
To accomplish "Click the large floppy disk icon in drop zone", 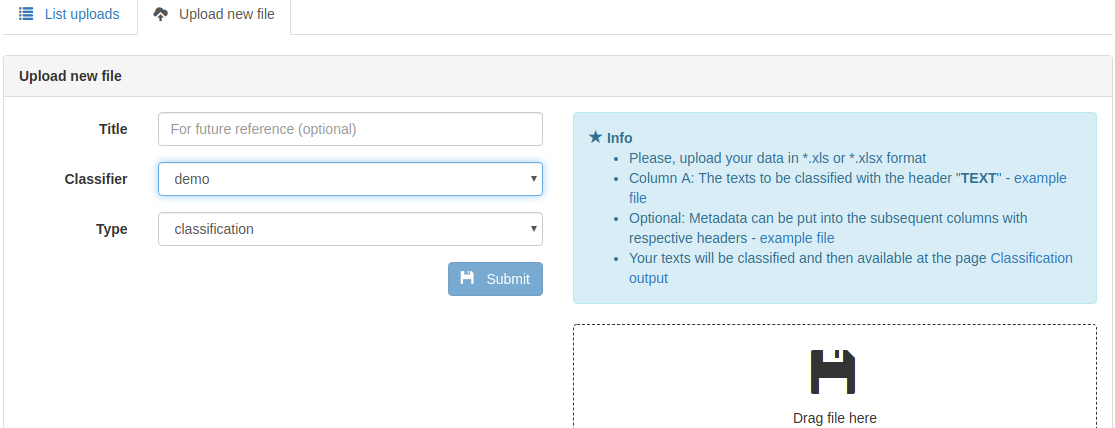I will pyautogui.click(x=833, y=371).
